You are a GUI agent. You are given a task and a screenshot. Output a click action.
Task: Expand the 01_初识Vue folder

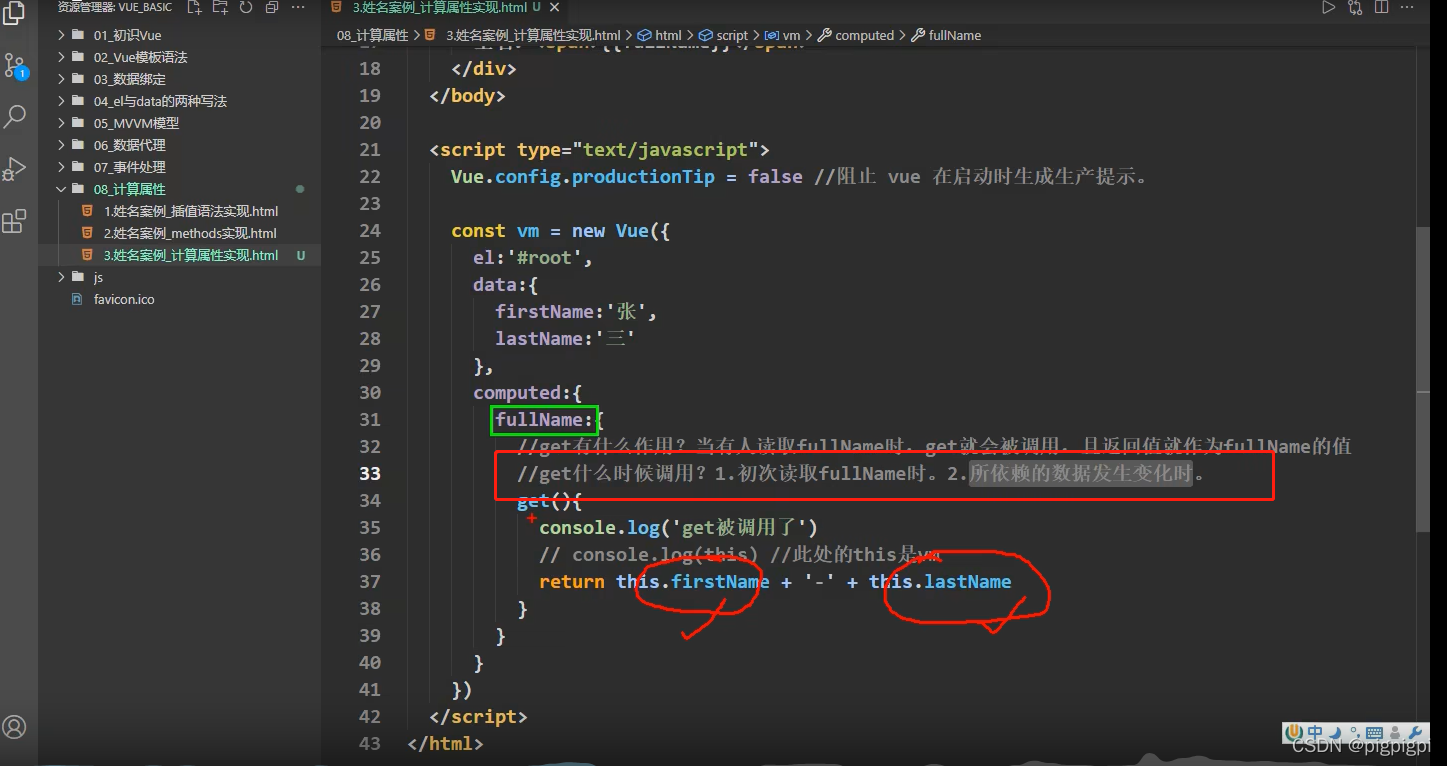[x=179, y=35]
